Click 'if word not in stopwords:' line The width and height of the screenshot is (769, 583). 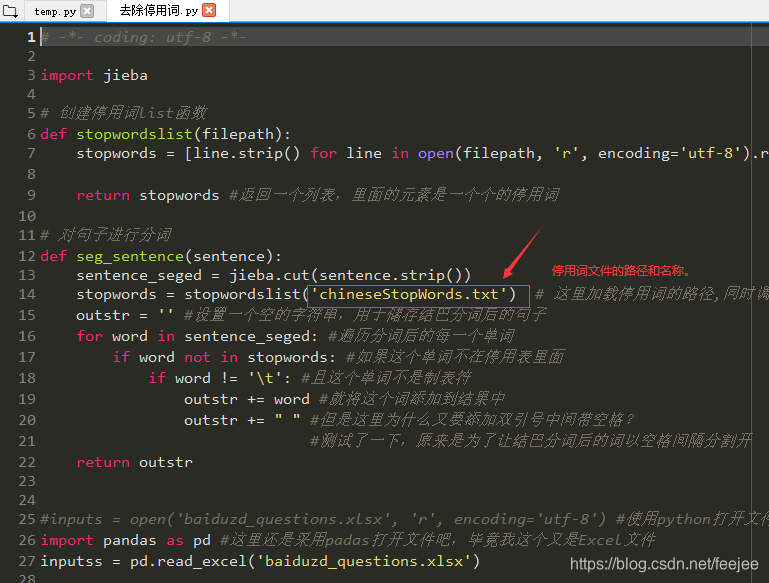click(224, 357)
